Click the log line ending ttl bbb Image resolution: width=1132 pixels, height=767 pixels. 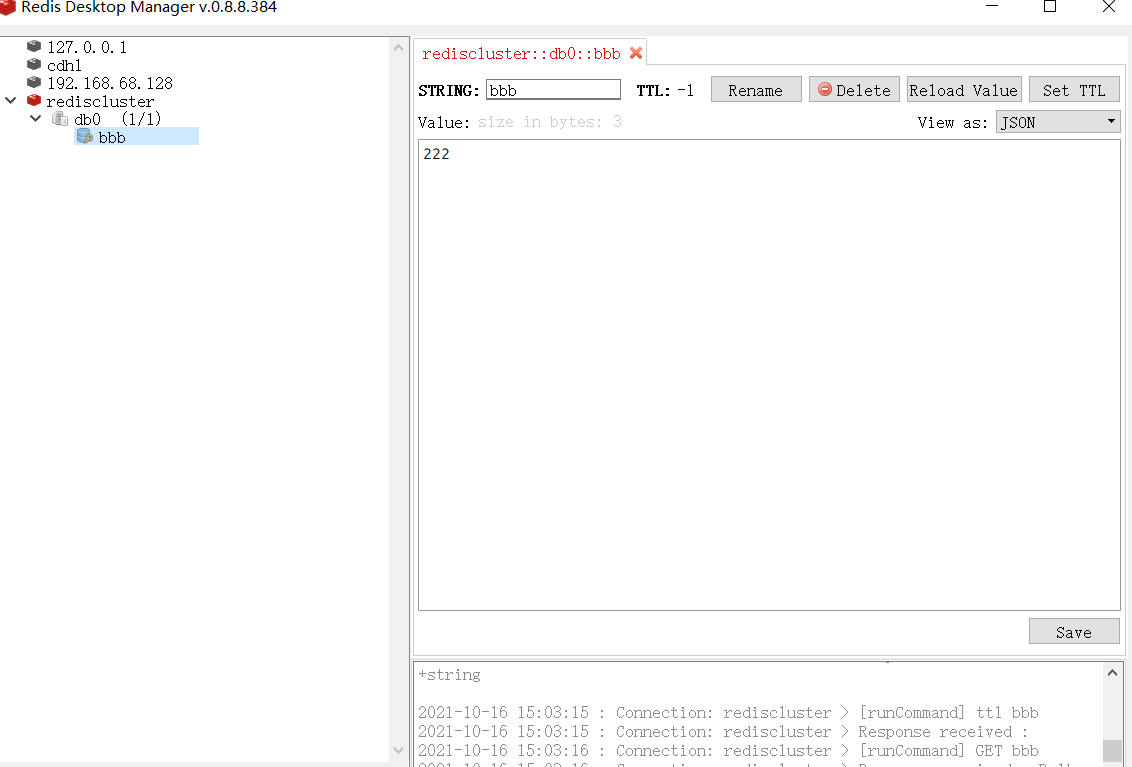coord(728,712)
